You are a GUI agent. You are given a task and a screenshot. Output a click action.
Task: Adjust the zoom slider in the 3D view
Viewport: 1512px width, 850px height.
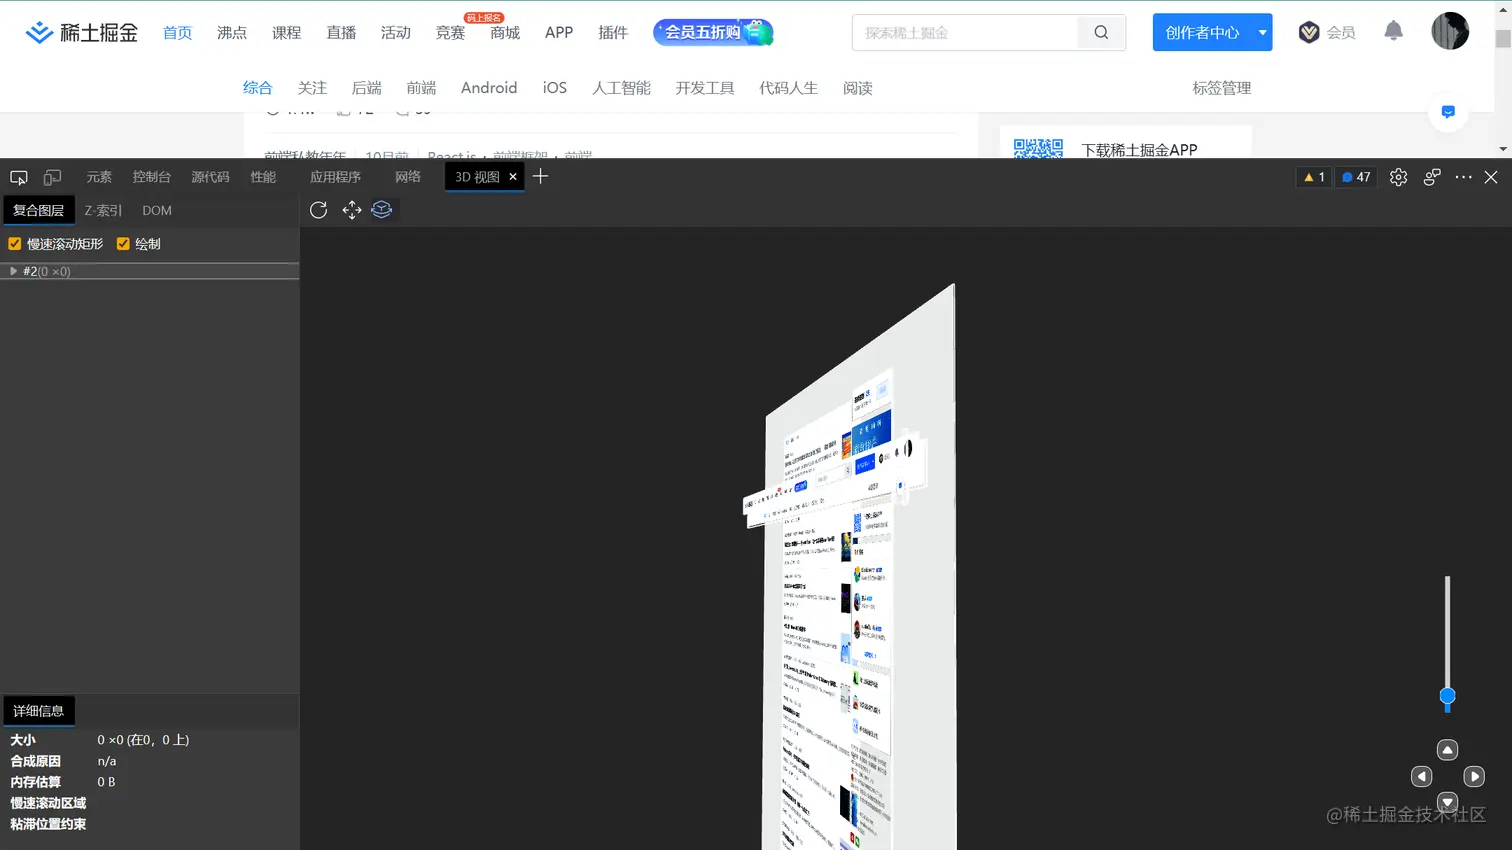click(x=1447, y=699)
